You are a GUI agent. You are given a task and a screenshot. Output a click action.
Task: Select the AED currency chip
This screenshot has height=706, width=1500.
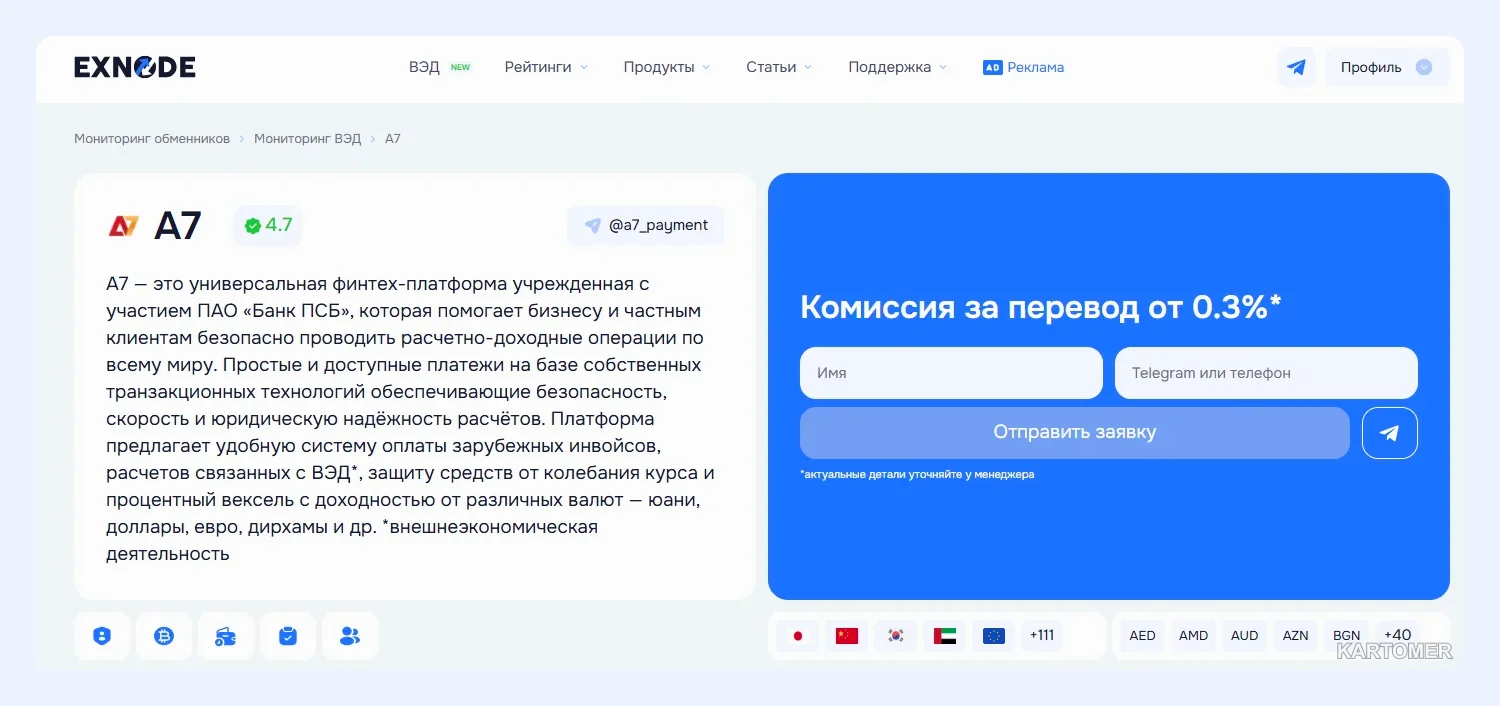pyautogui.click(x=1142, y=636)
